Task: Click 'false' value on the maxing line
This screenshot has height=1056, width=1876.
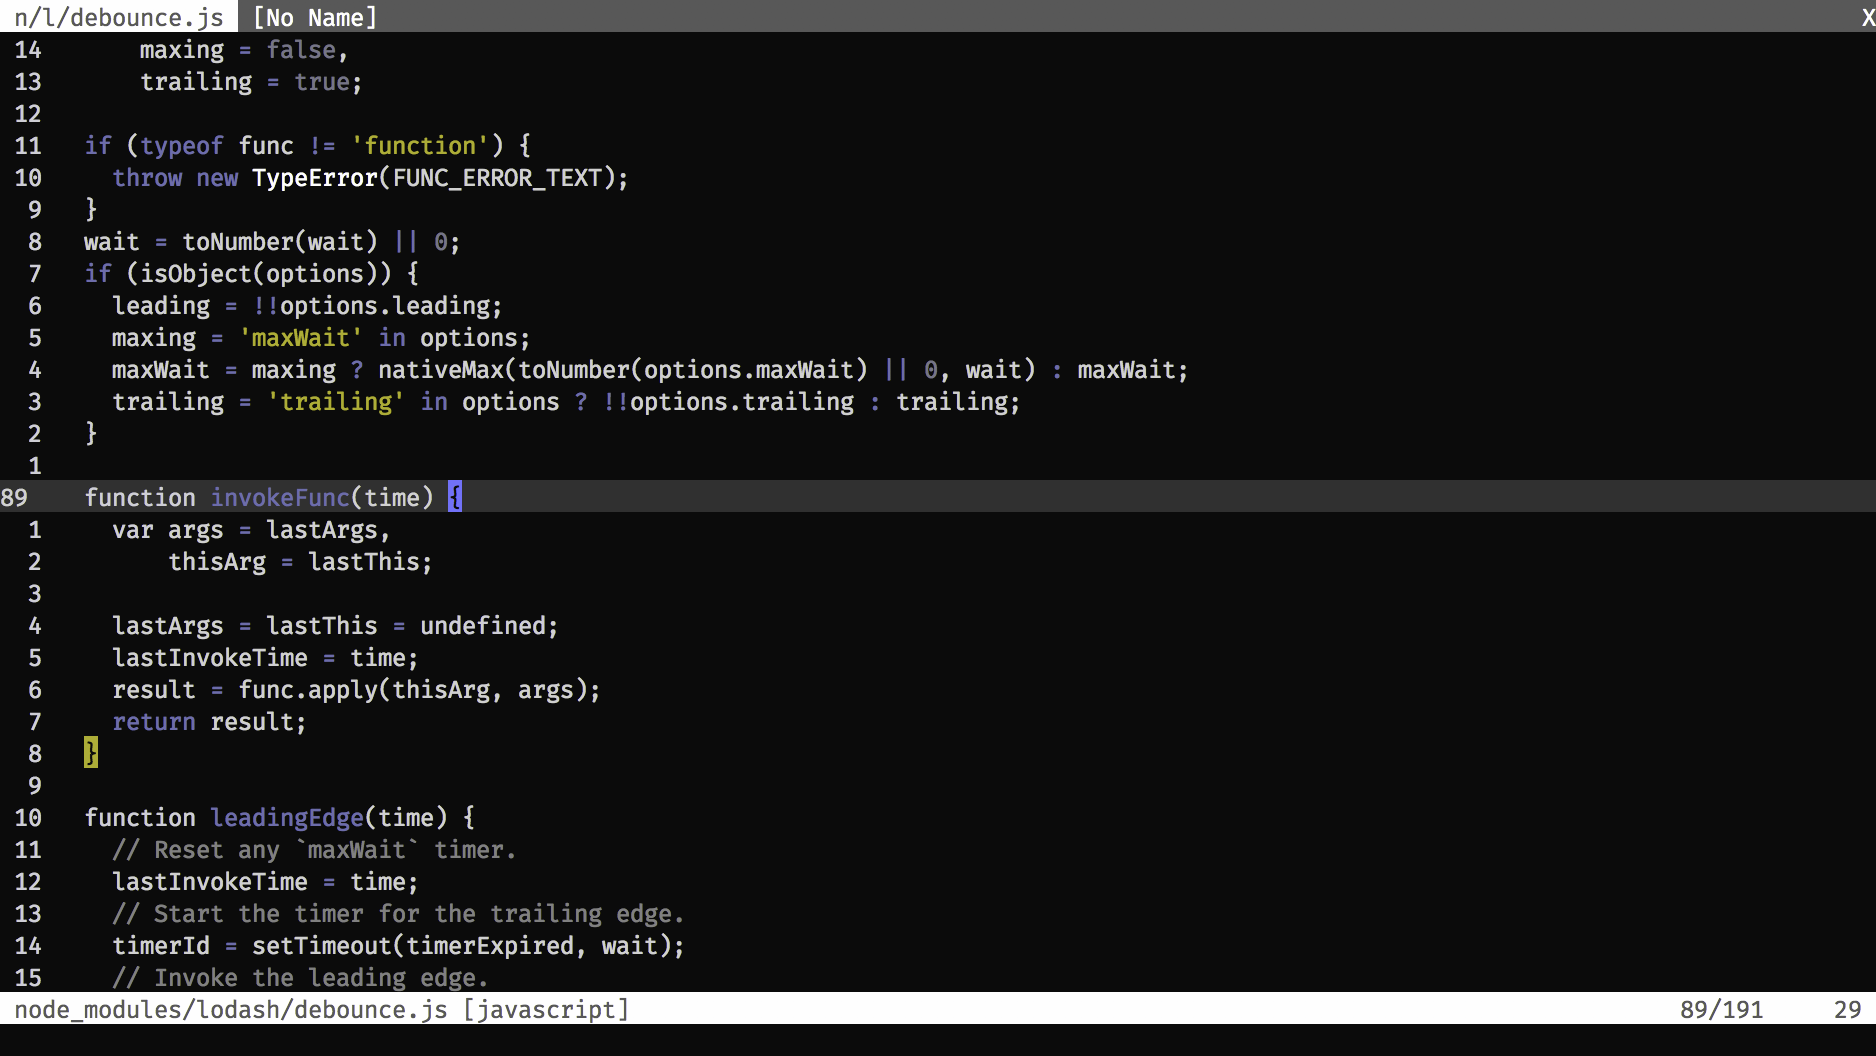Action: pos(301,49)
